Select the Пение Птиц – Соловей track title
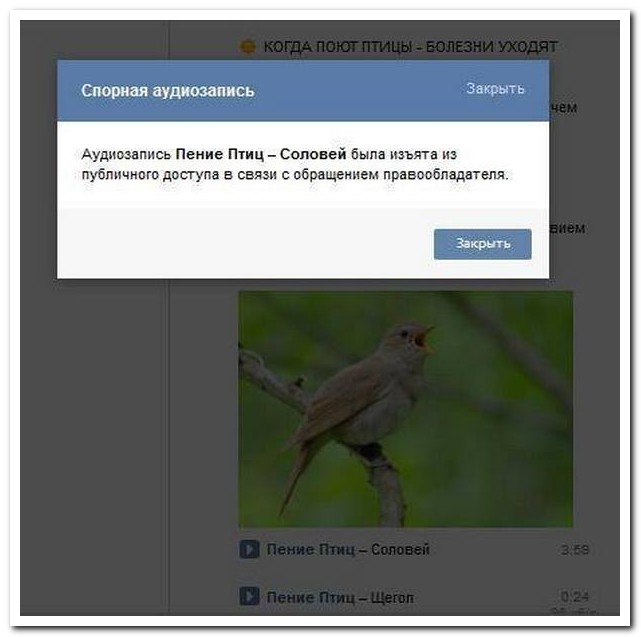Image resolution: width=641 pixels, height=637 pixels. pyautogui.click(x=348, y=549)
